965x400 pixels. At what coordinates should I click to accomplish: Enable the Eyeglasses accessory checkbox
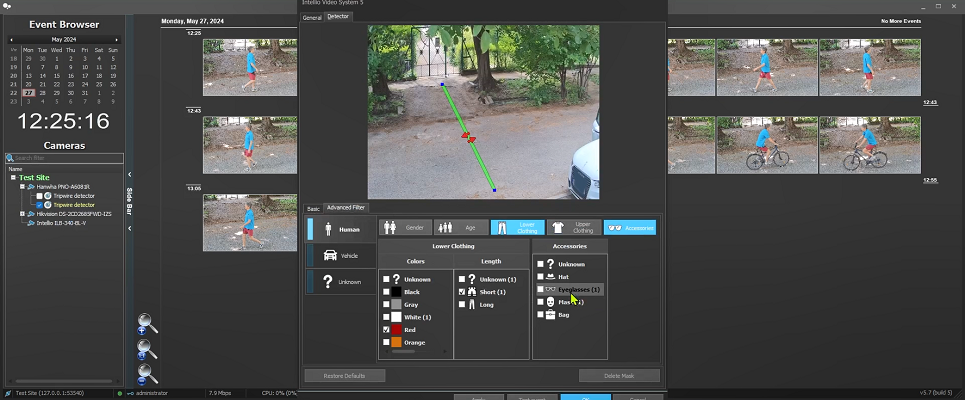(x=540, y=289)
